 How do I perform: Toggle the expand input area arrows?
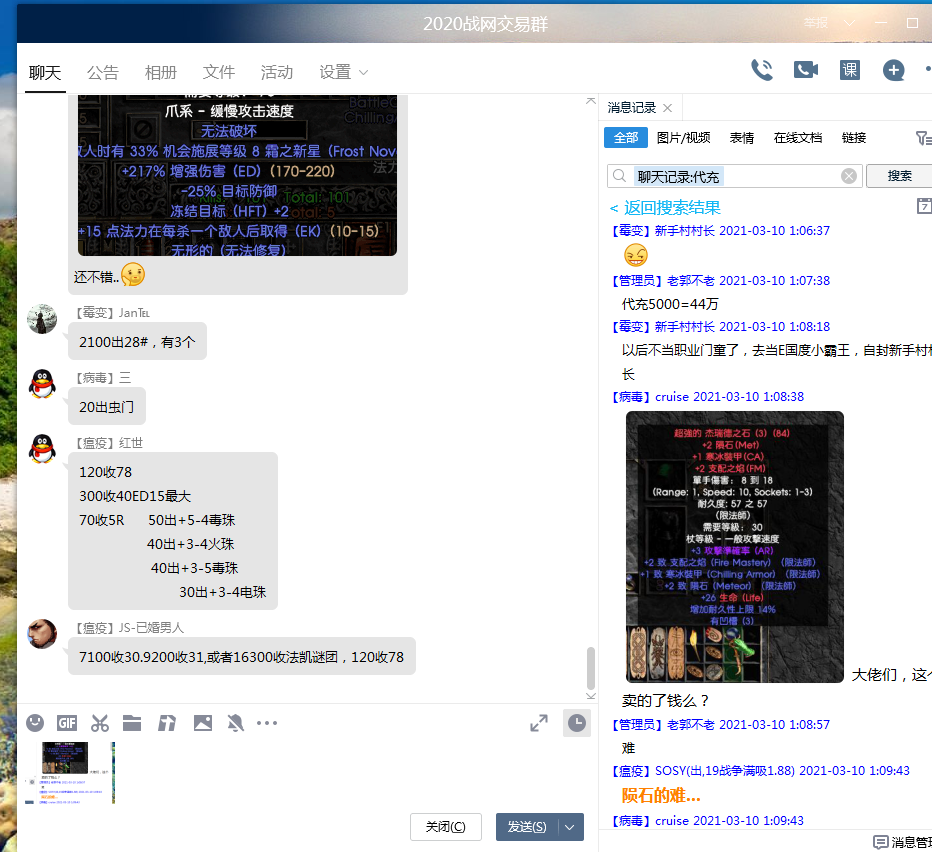coord(539,723)
